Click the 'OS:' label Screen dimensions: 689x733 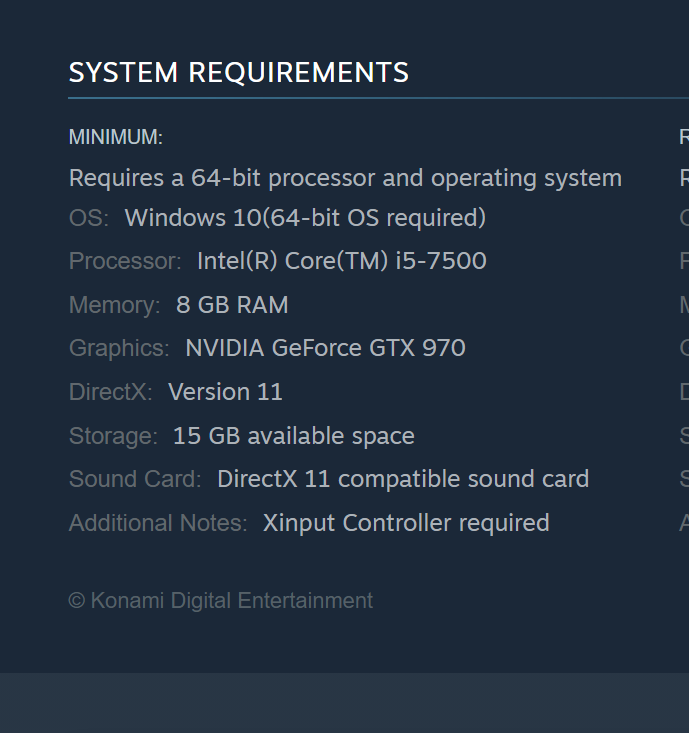coord(89,218)
